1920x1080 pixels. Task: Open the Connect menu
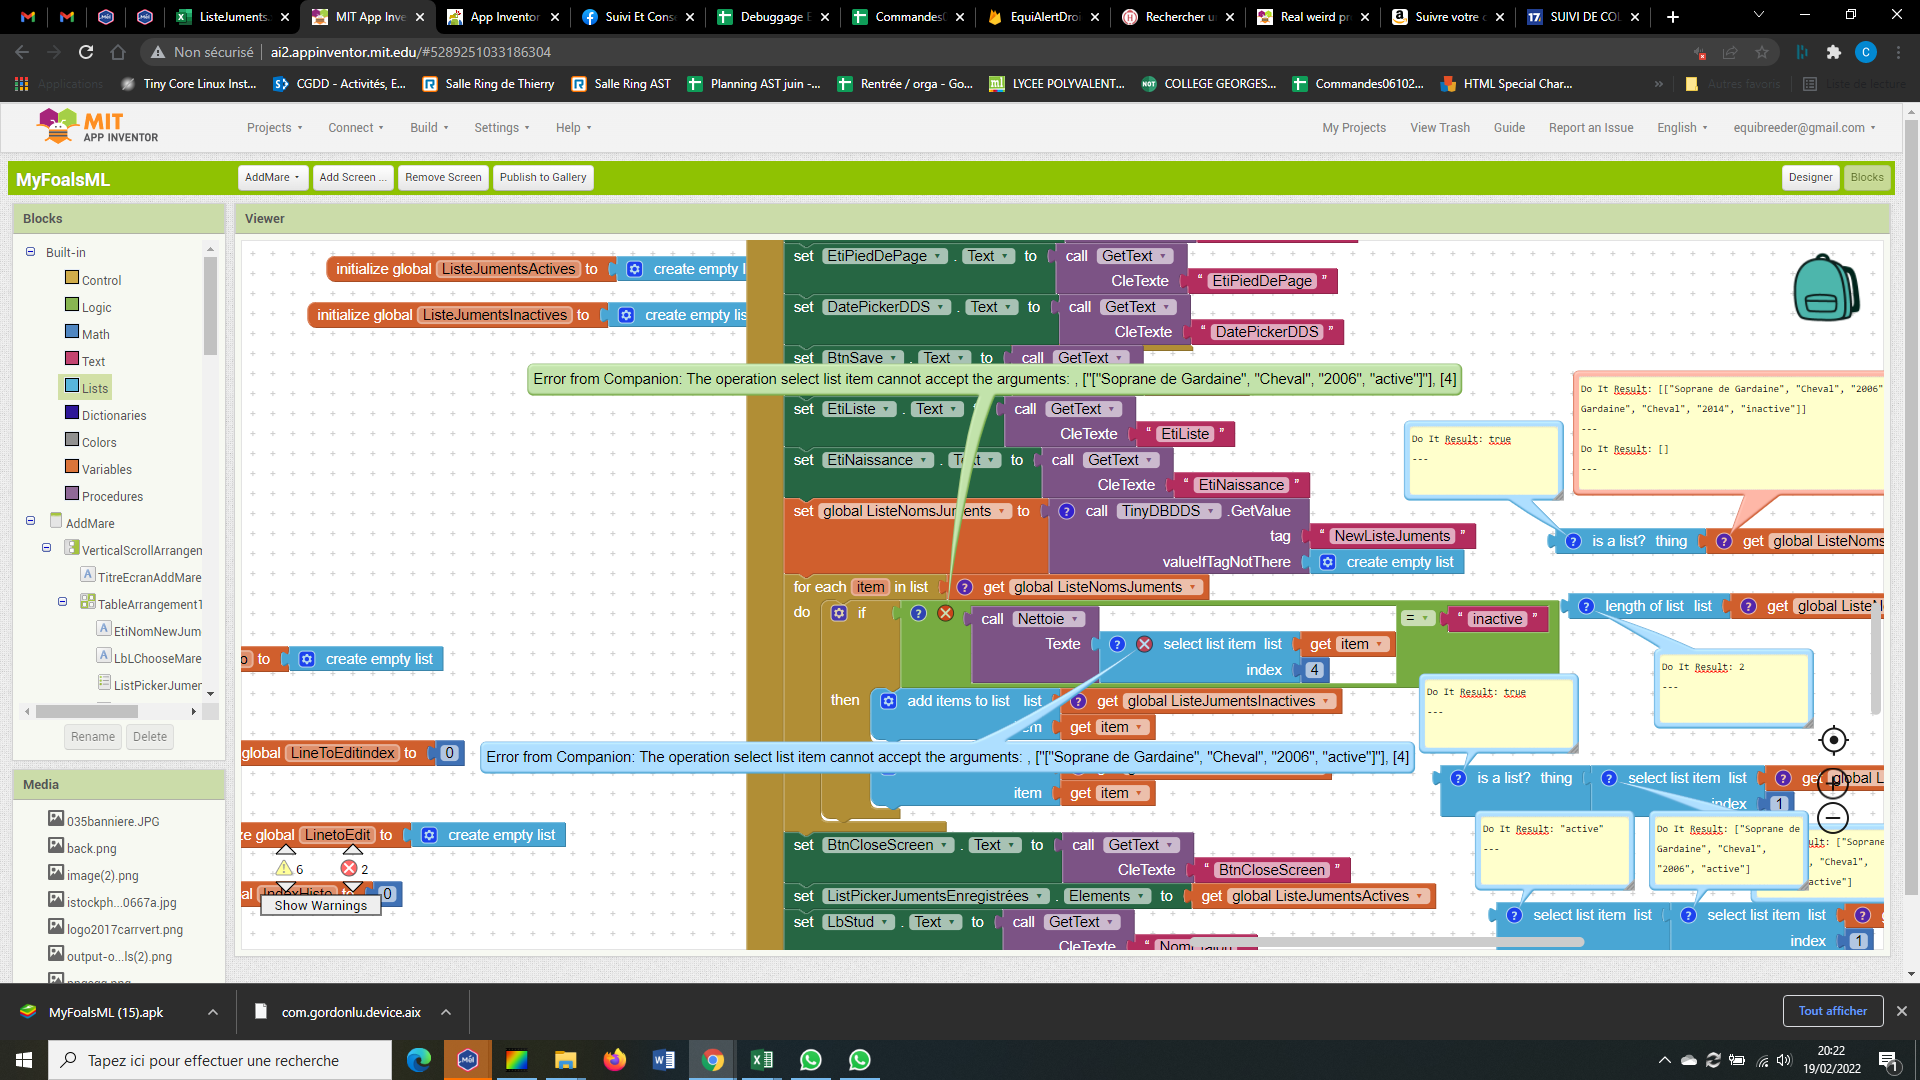click(357, 127)
